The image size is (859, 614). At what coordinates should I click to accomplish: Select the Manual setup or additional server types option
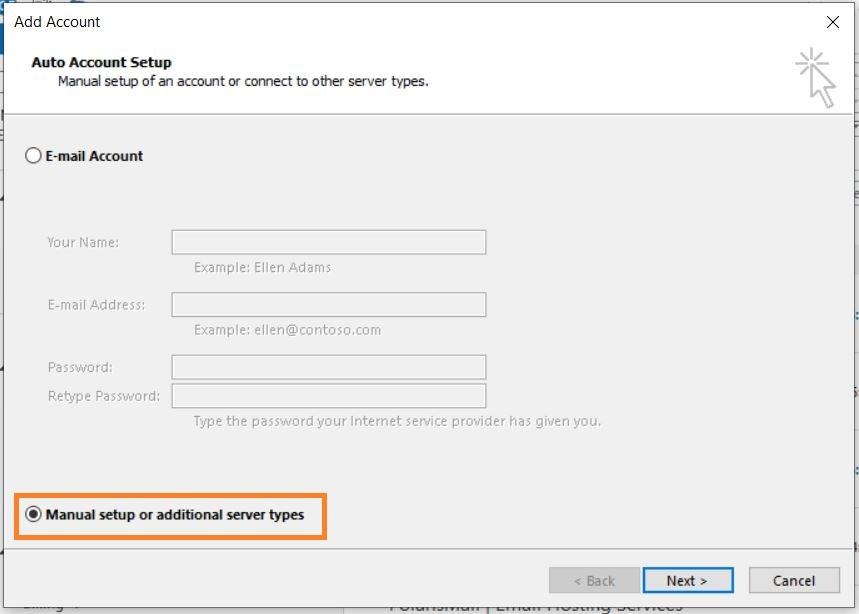point(34,515)
